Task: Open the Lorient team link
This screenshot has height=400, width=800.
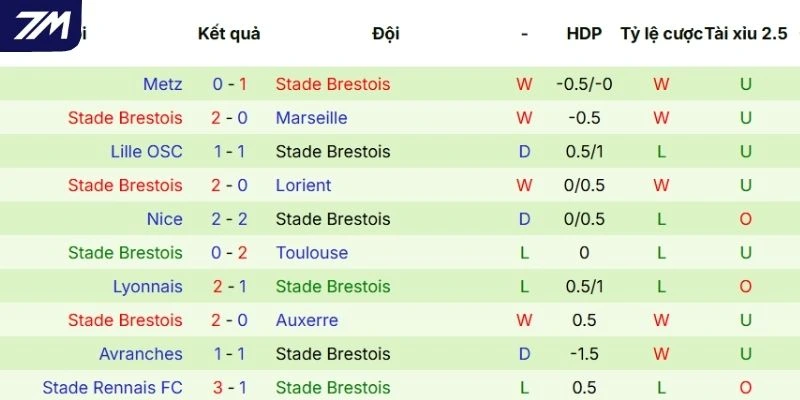Action: tap(303, 185)
